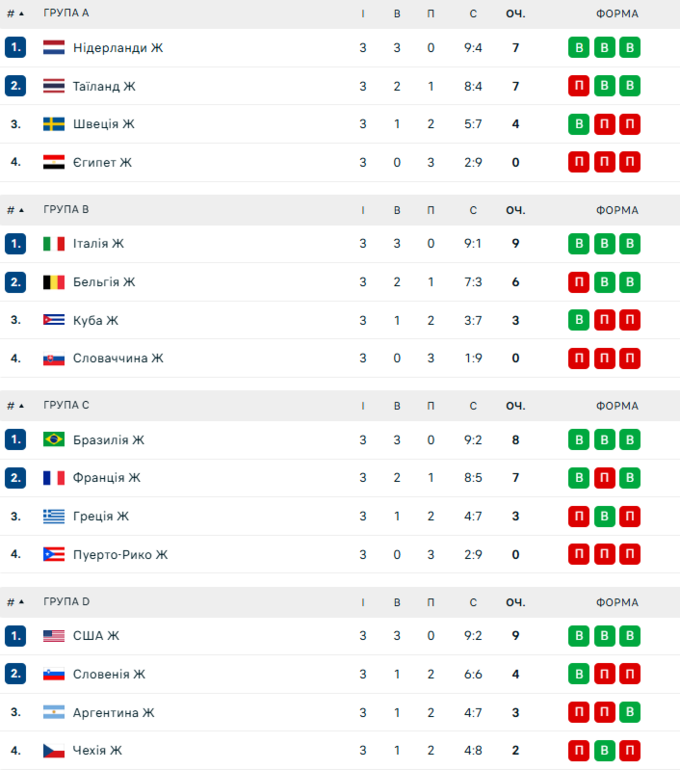Click the Brazil flag icon
Screen dimensions: 680x770
click(x=54, y=440)
